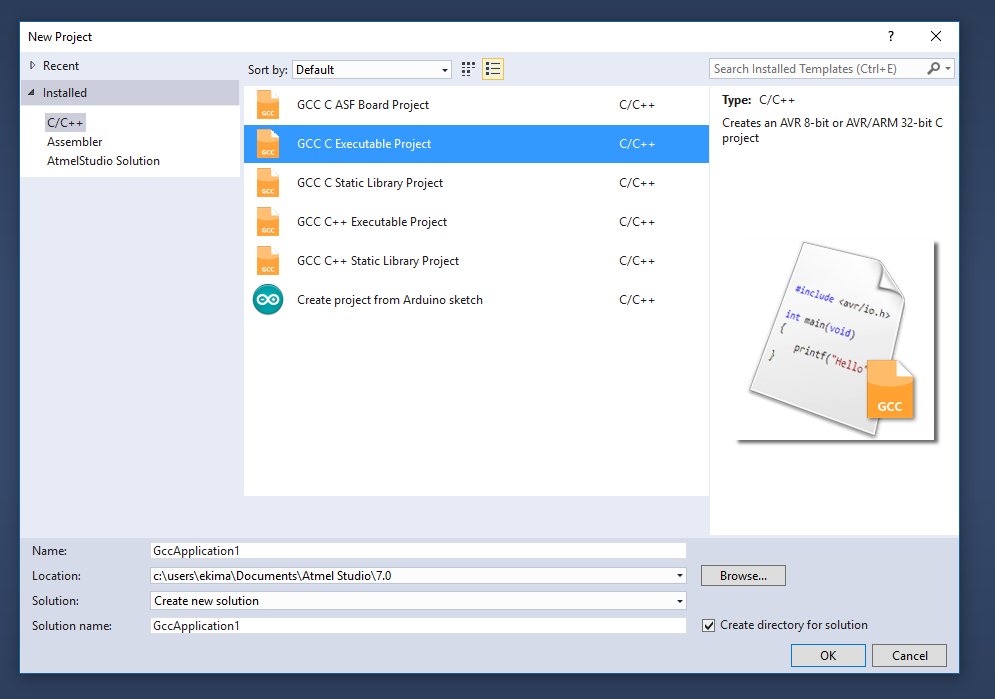Select GCC C++ Static Library Project template
This screenshot has height=699, width=995.
(476, 261)
